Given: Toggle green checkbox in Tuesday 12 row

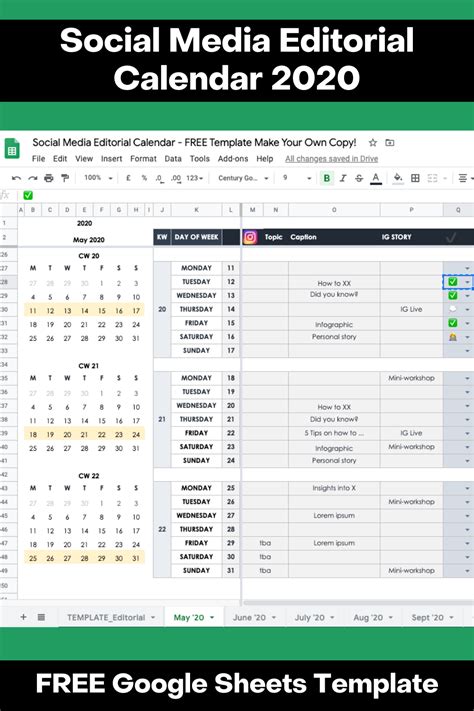Looking at the screenshot, I should coord(453,282).
